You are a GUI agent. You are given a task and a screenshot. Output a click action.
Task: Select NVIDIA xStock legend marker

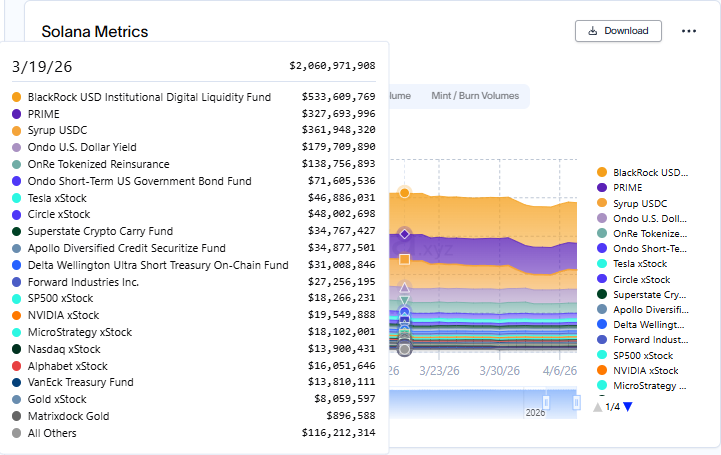[x=601, y=370]
